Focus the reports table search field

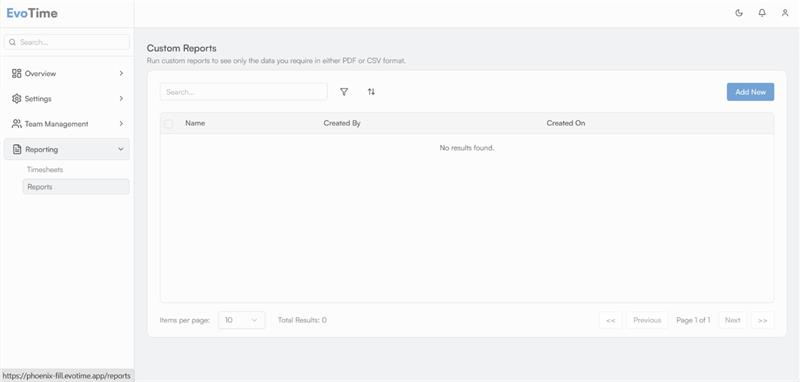(243, 92)
